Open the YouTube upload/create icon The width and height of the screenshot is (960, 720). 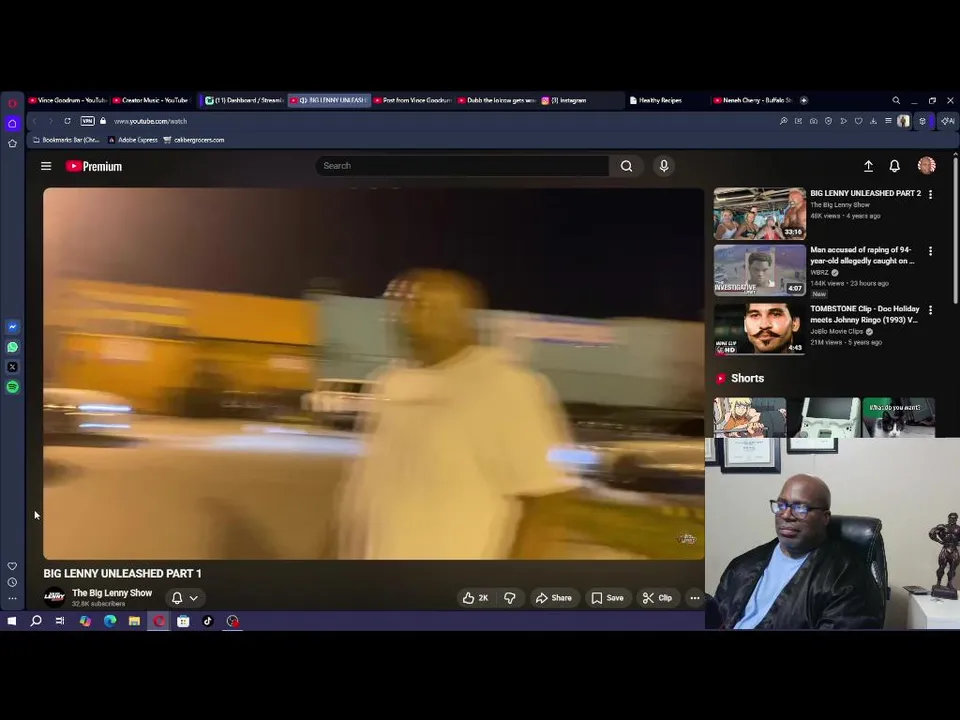[x=868, y=166]
